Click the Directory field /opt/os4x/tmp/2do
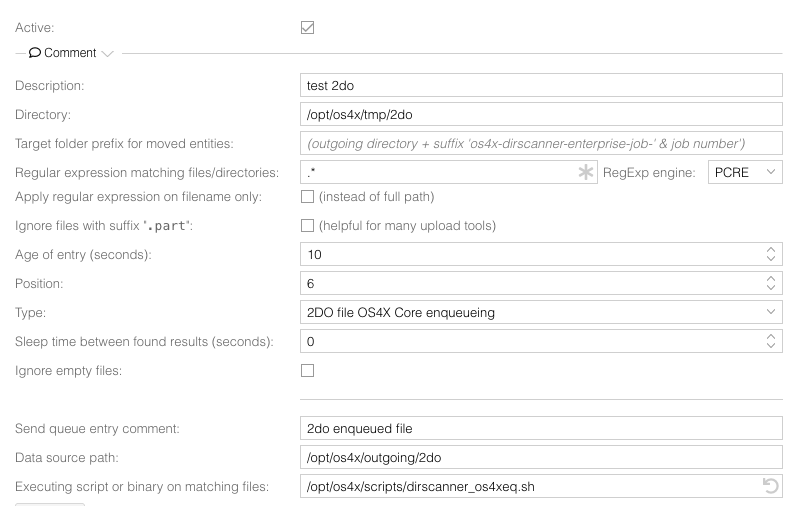The image size is (791, 506). coord(541,115)
